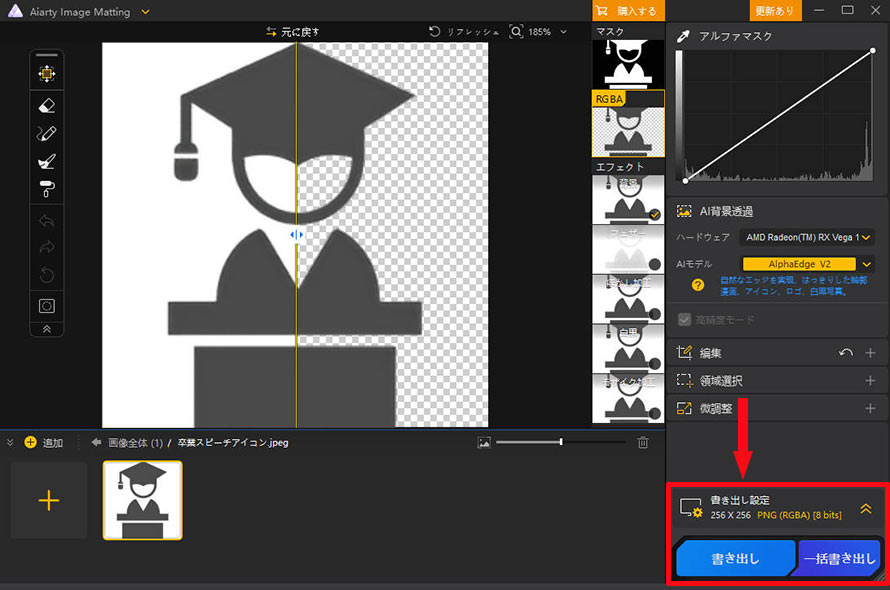The height and width of the screenshot is (590, 890).
Task: Click the top-right alpha curve point
Action: coord(872,51)
